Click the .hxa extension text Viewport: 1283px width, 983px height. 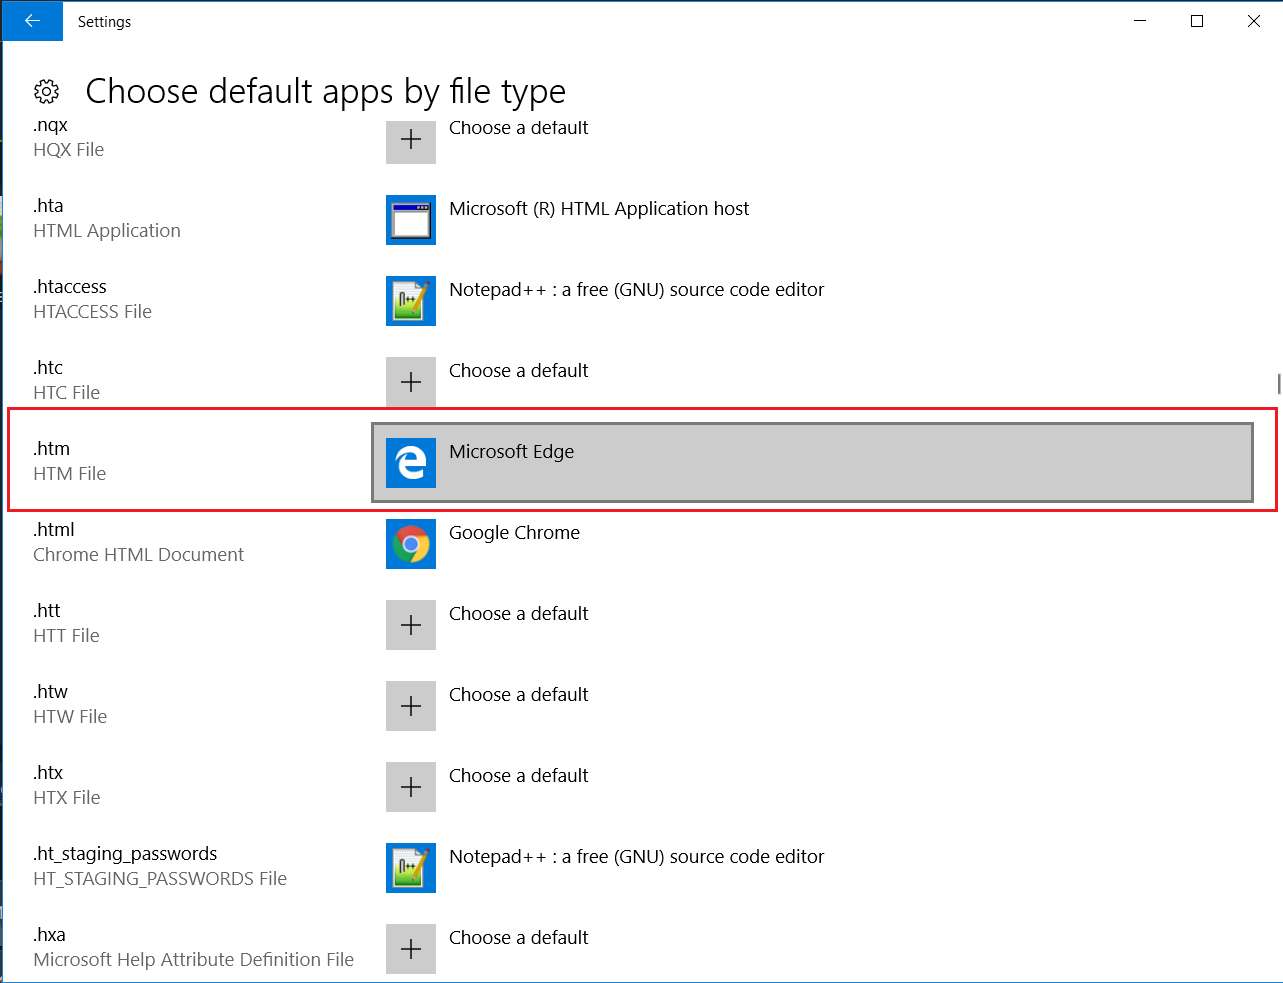(50, 934)
